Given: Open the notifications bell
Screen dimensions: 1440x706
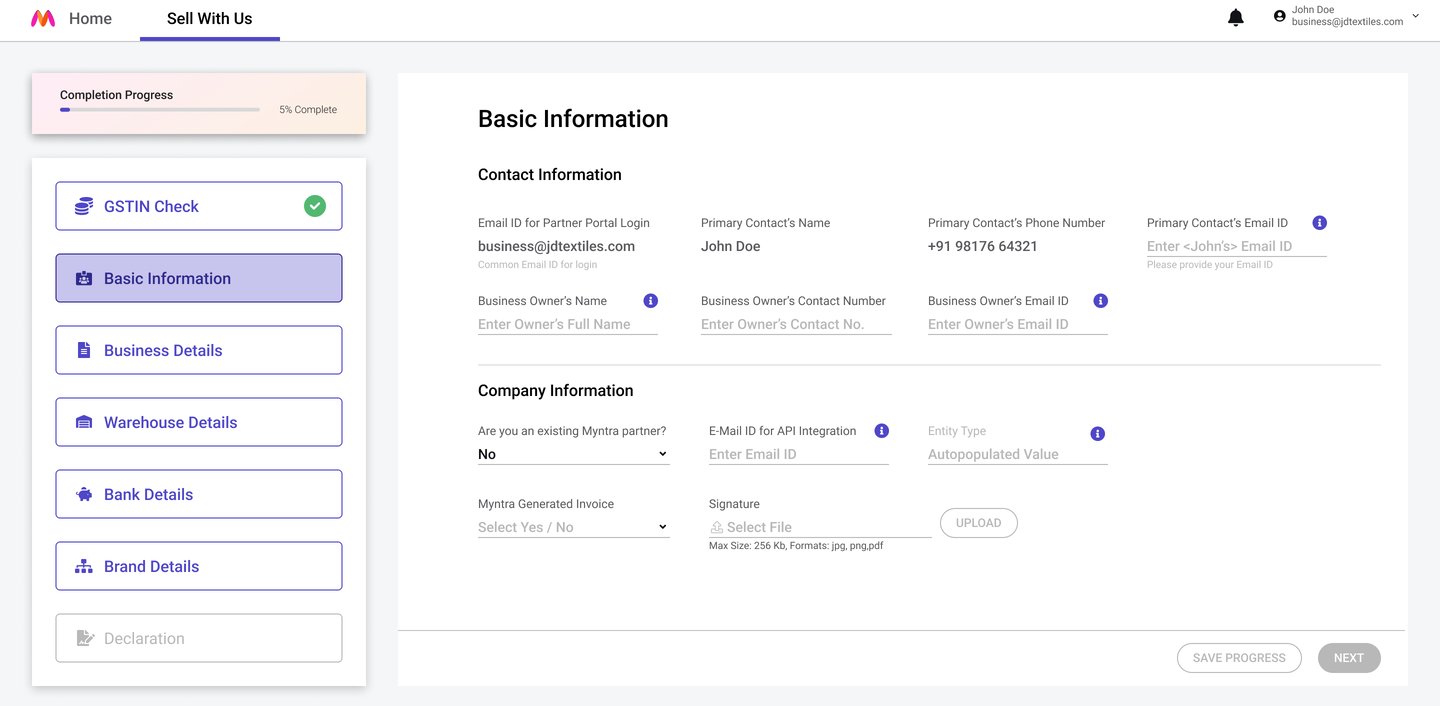Looking at the screenshot, I should tap(1236, 18).
